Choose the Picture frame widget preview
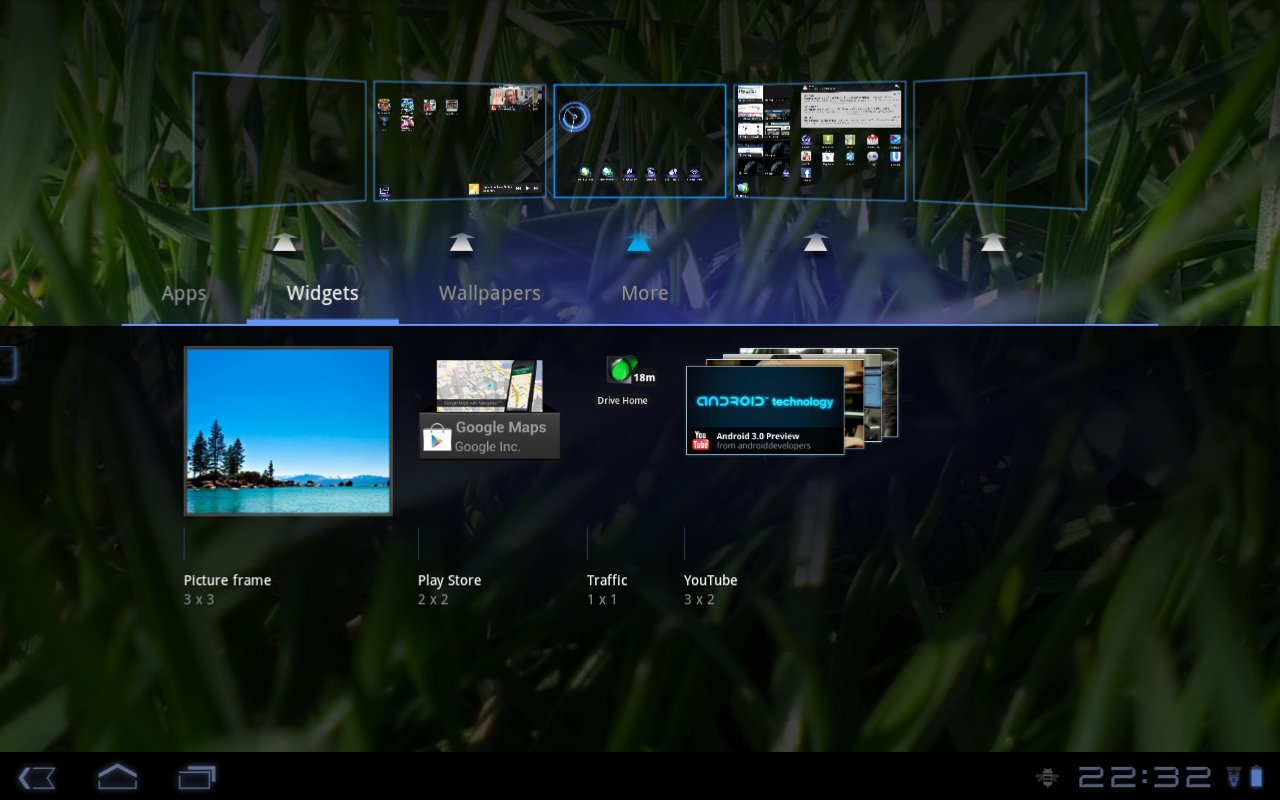This screenshot has height=800, width=1280. click(288, 430)
